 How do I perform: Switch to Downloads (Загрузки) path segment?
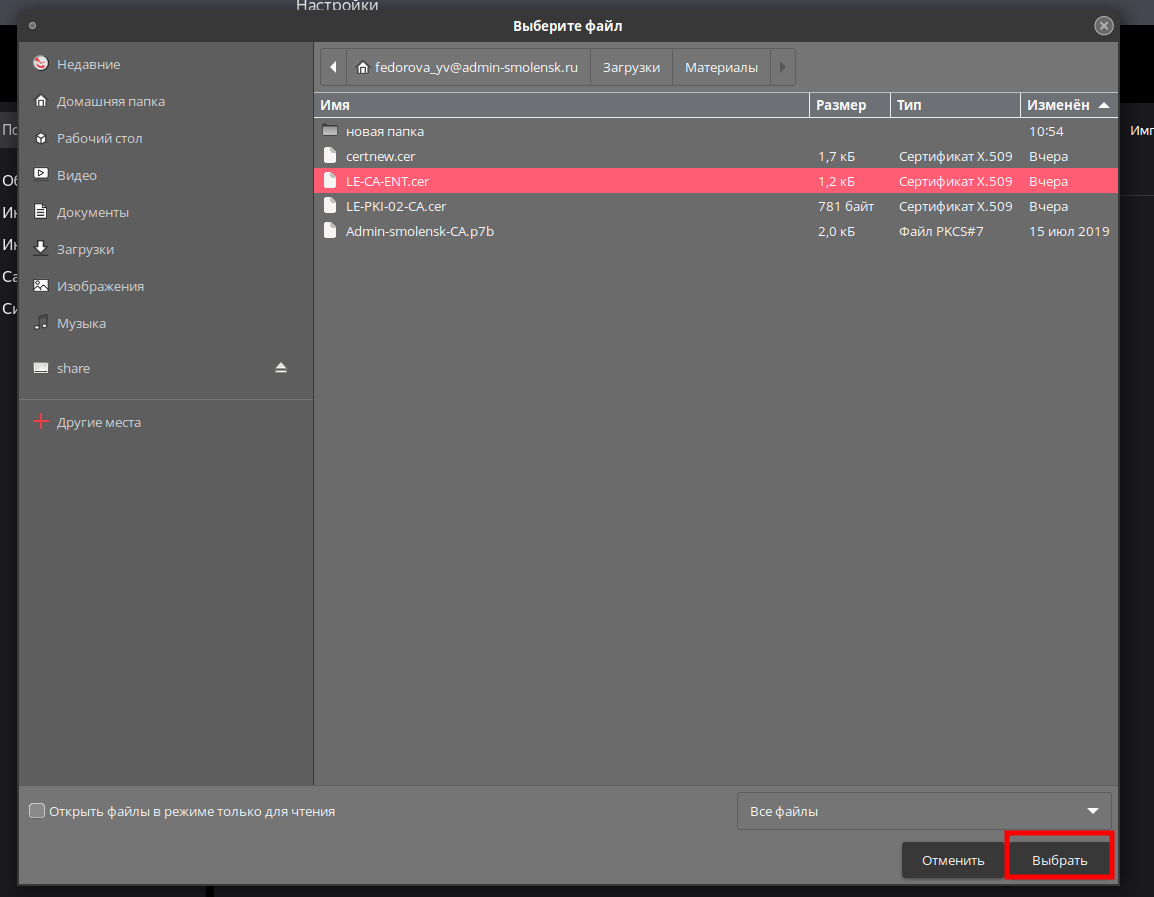[x=631, y=68]
